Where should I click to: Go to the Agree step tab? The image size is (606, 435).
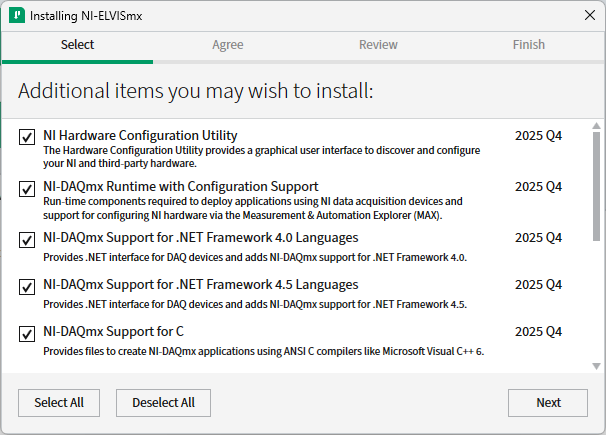pos(228,44)
